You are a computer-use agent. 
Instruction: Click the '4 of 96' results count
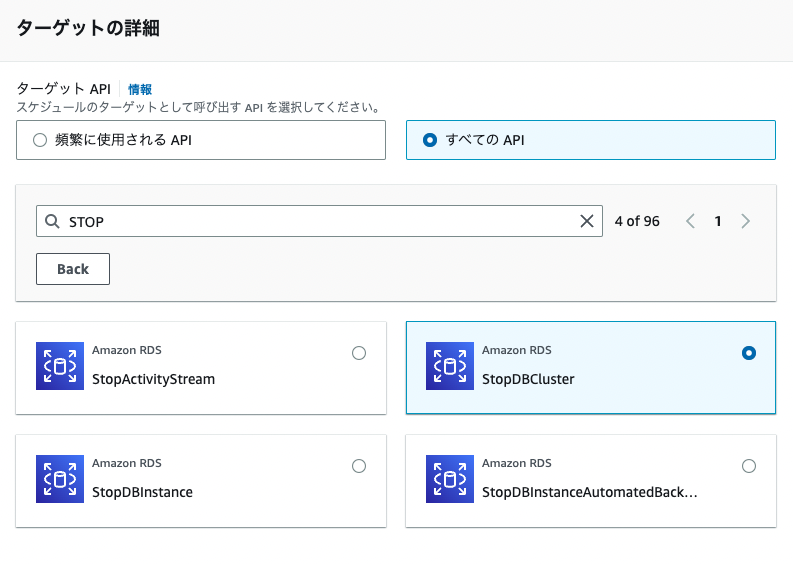[637, 221]
